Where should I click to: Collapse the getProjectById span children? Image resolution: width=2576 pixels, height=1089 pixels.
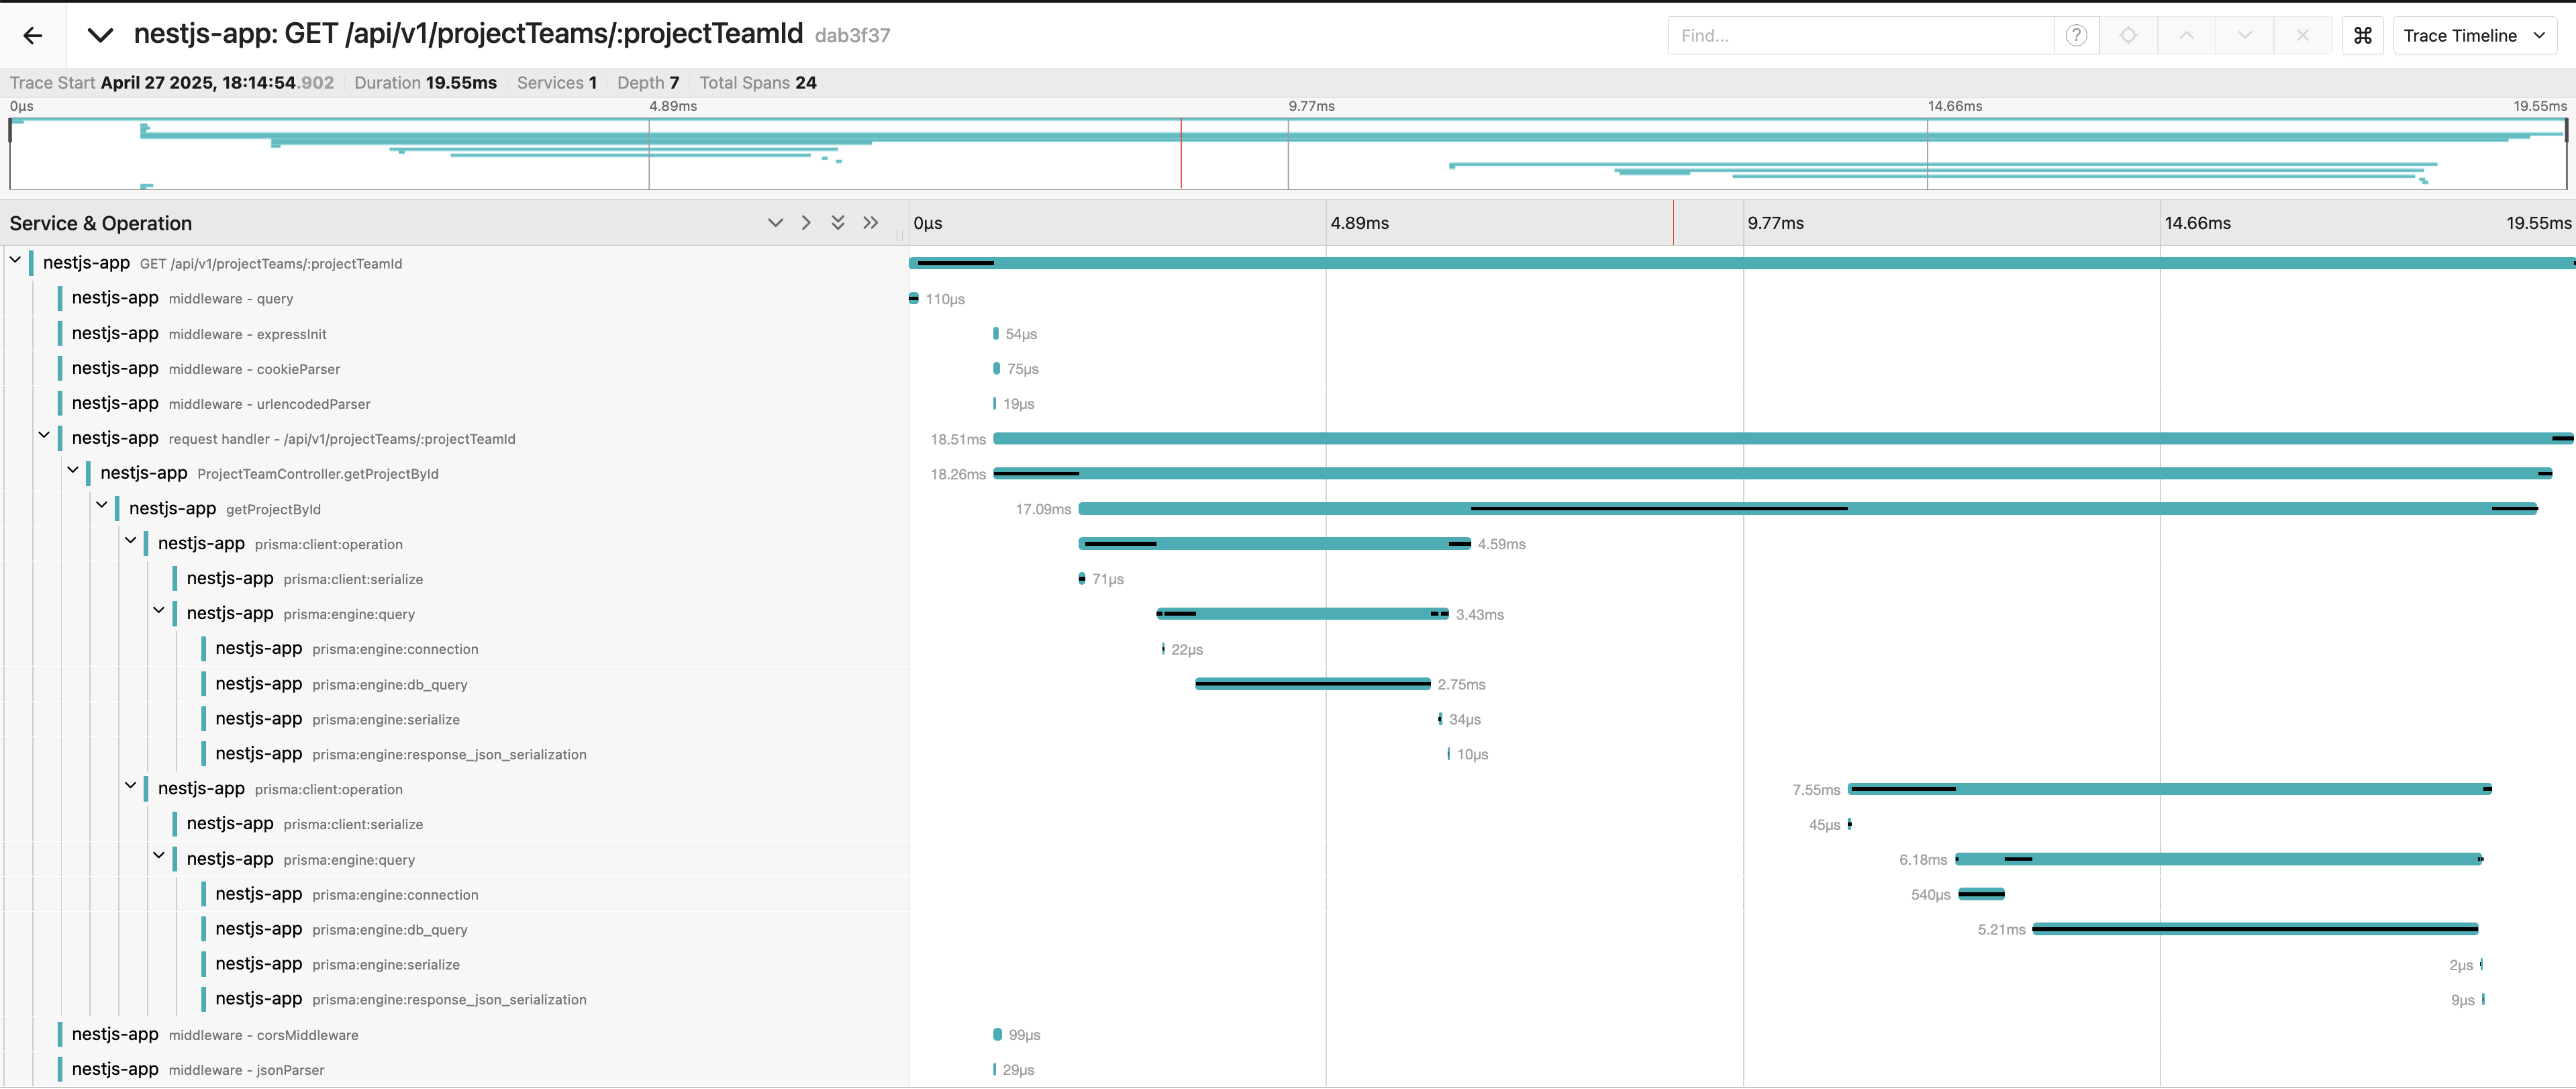click(x=102, y=506)
